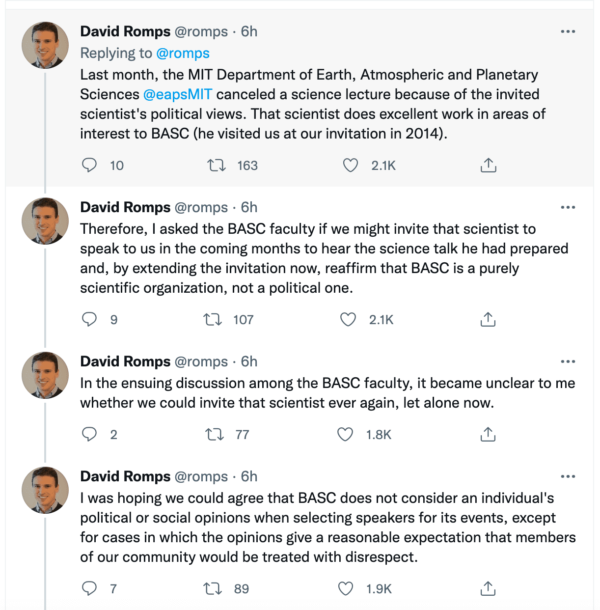600x610 pixels.
Task: Reply to the 'Therefore, I asked' tweet
Action: (x=87, y=320)
